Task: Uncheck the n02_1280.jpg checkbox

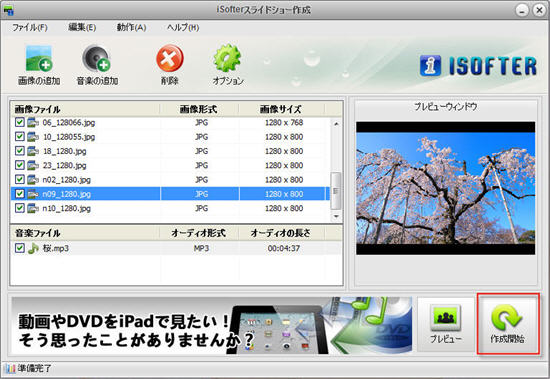Action: pyautogui.click(x=20, y=180)
